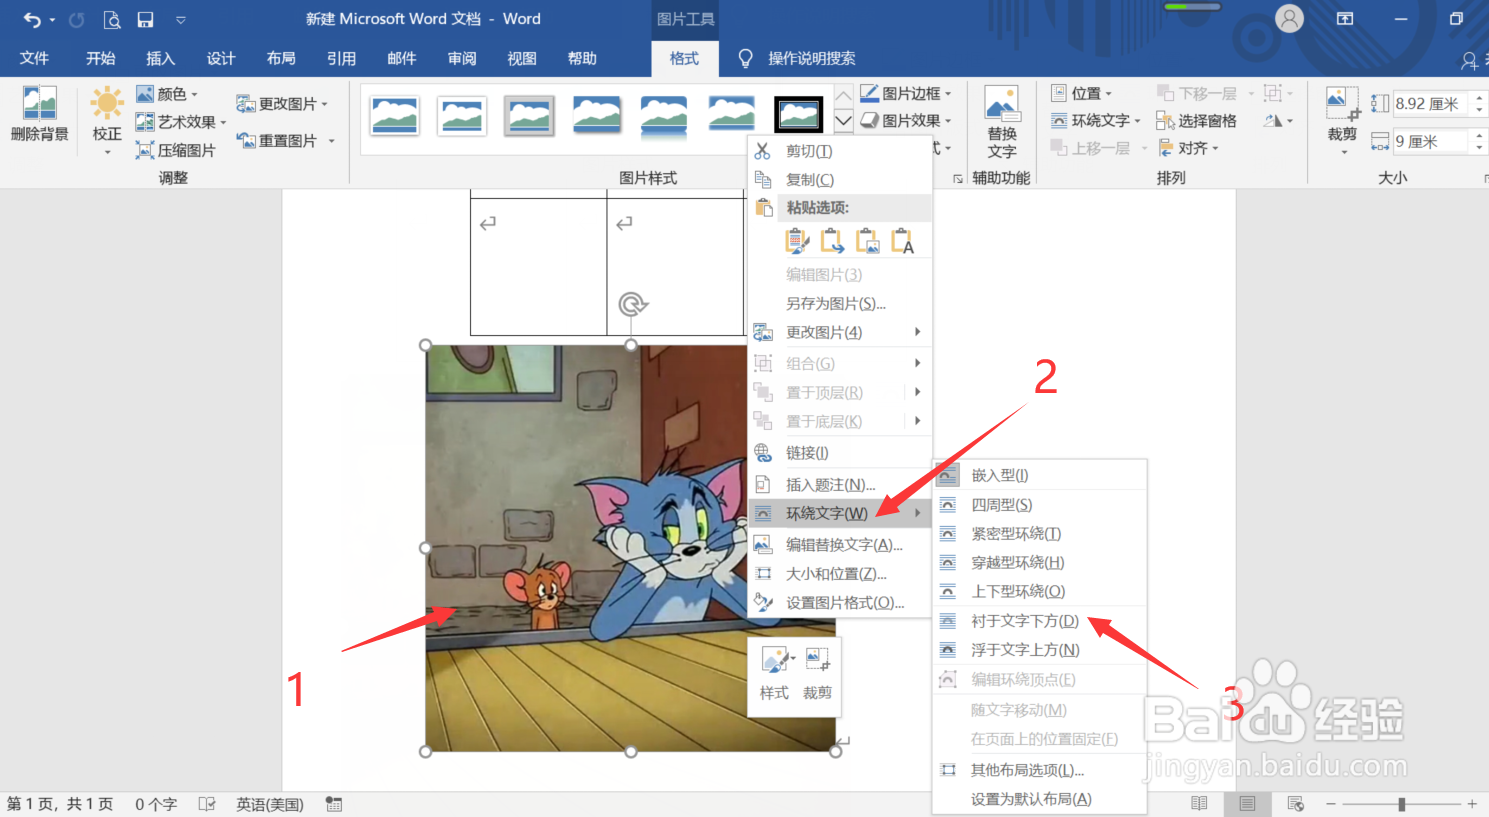Switch to Web Layout view in status bar

(x=1294, y=803)
